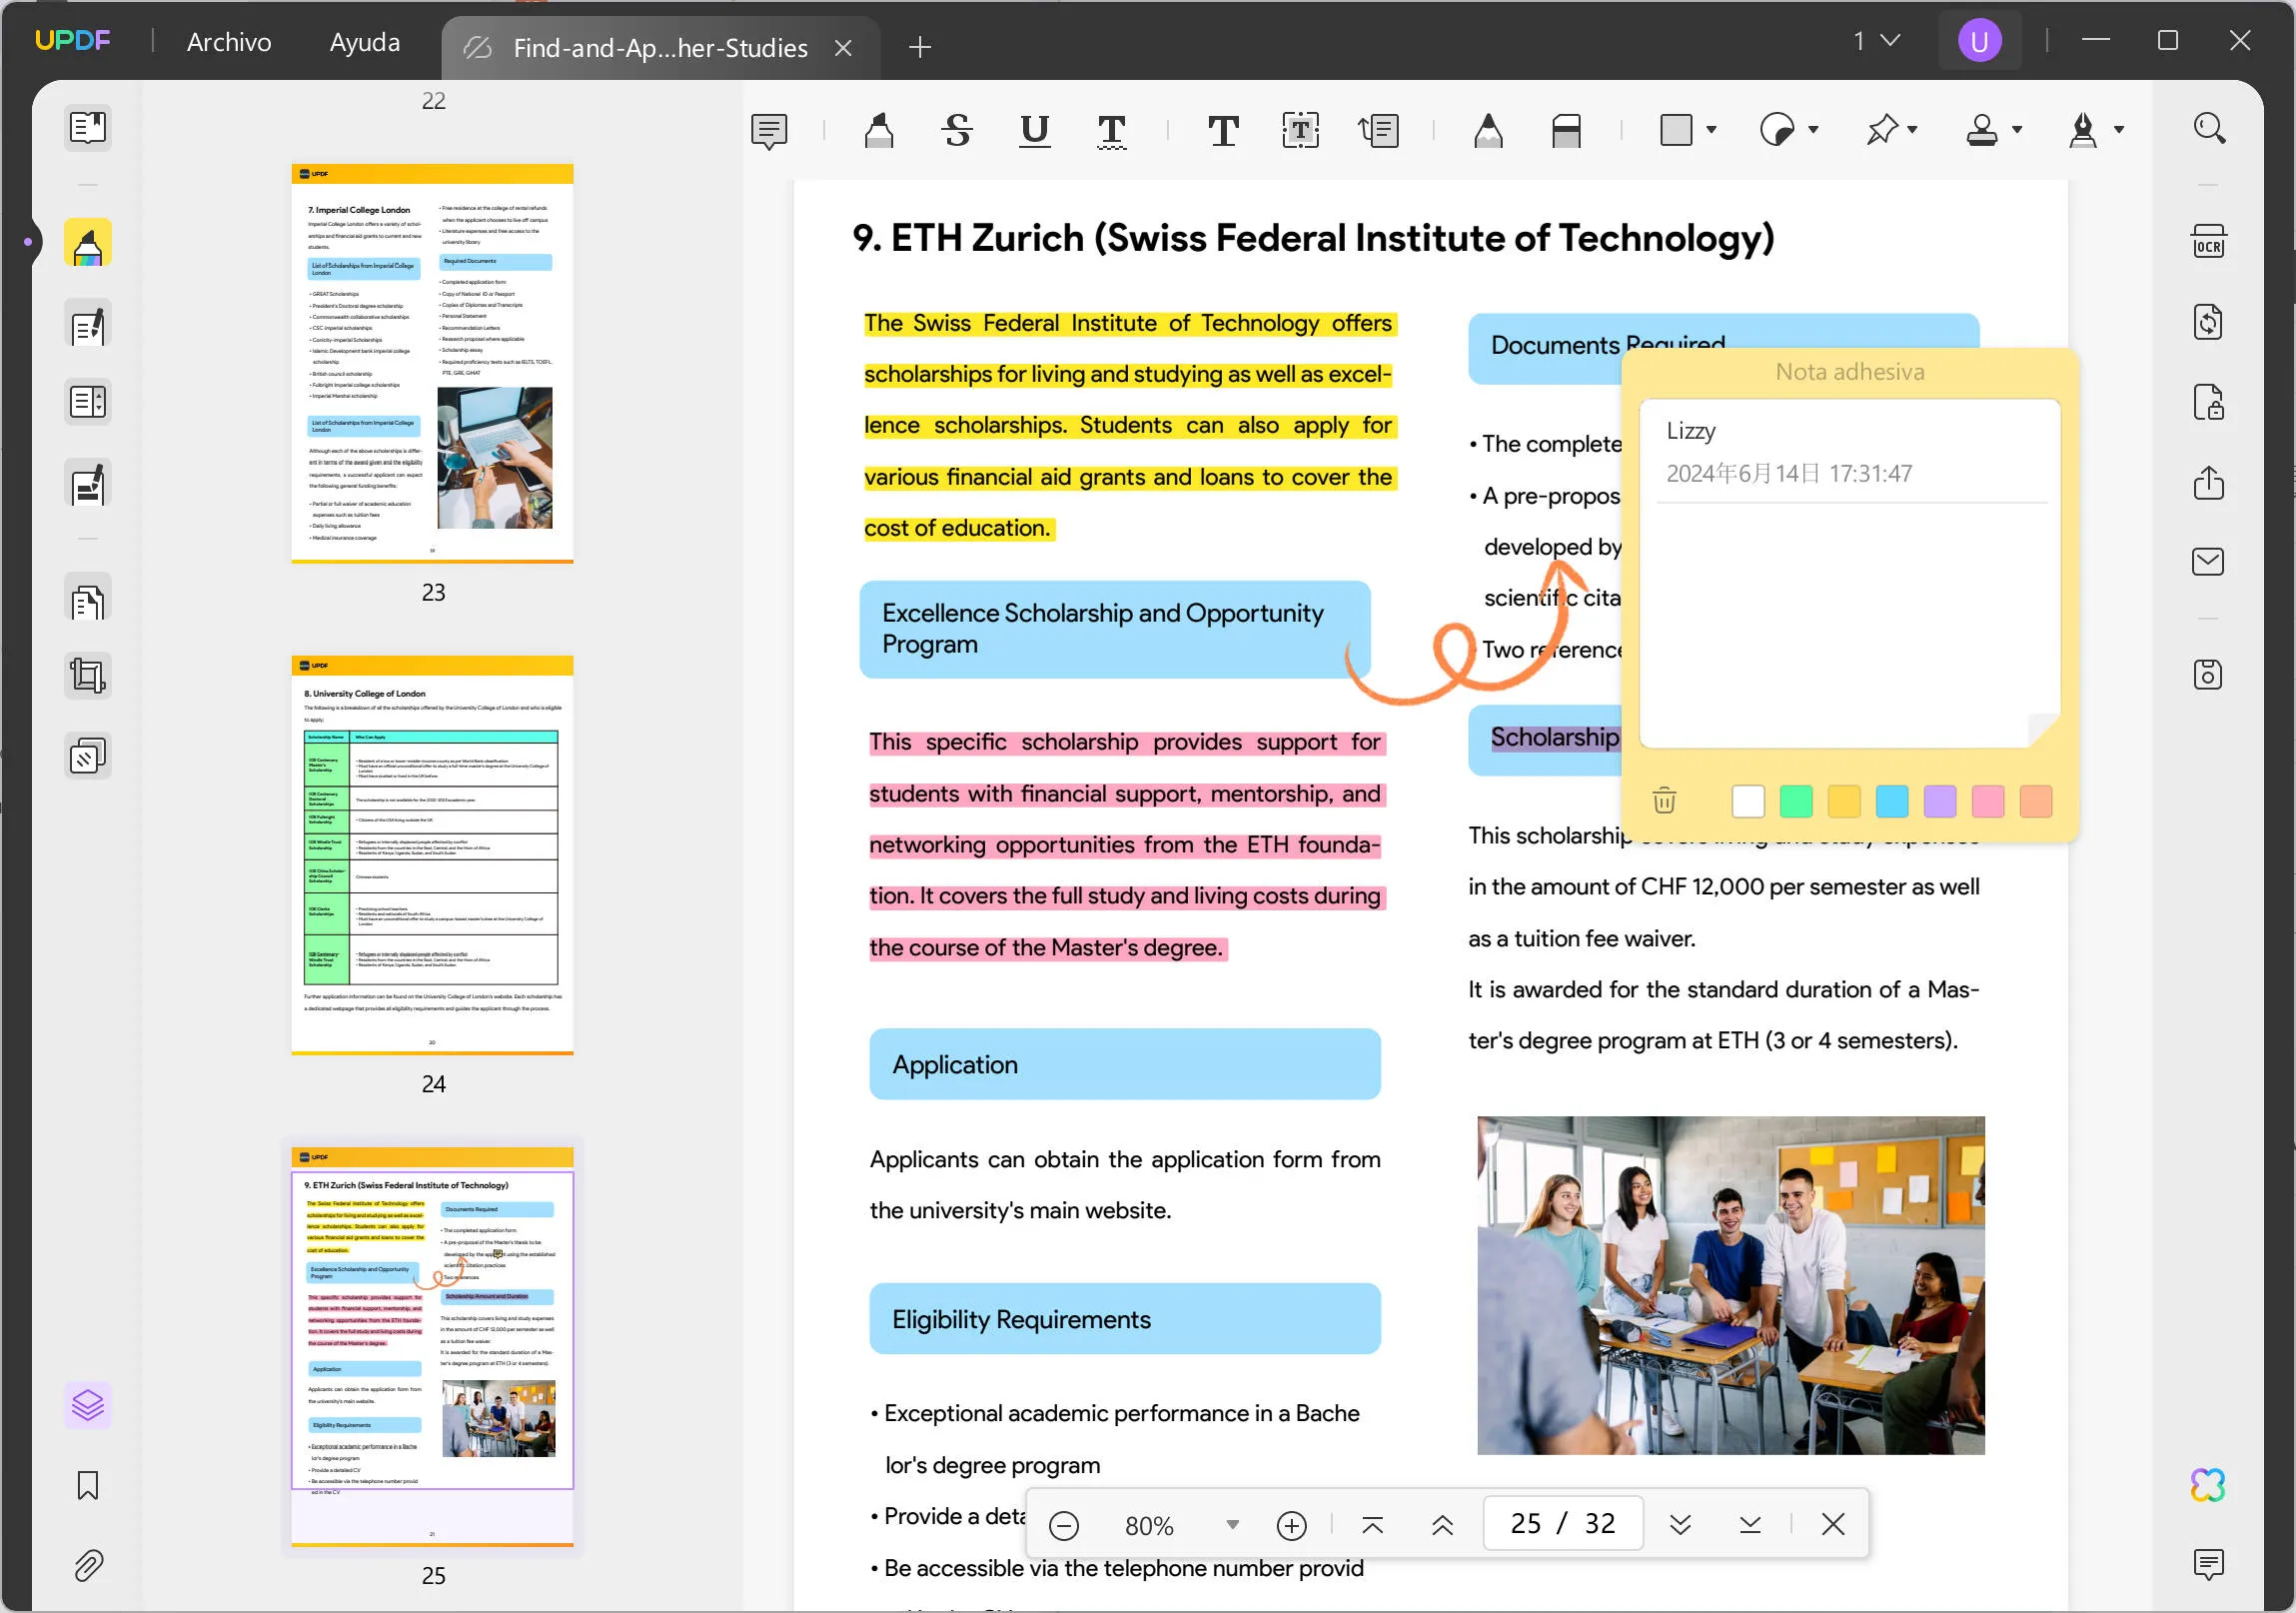Select the highlighter/marker tool icon
This screenshot has width=2296, height=1613.
(x=879, y=129)
